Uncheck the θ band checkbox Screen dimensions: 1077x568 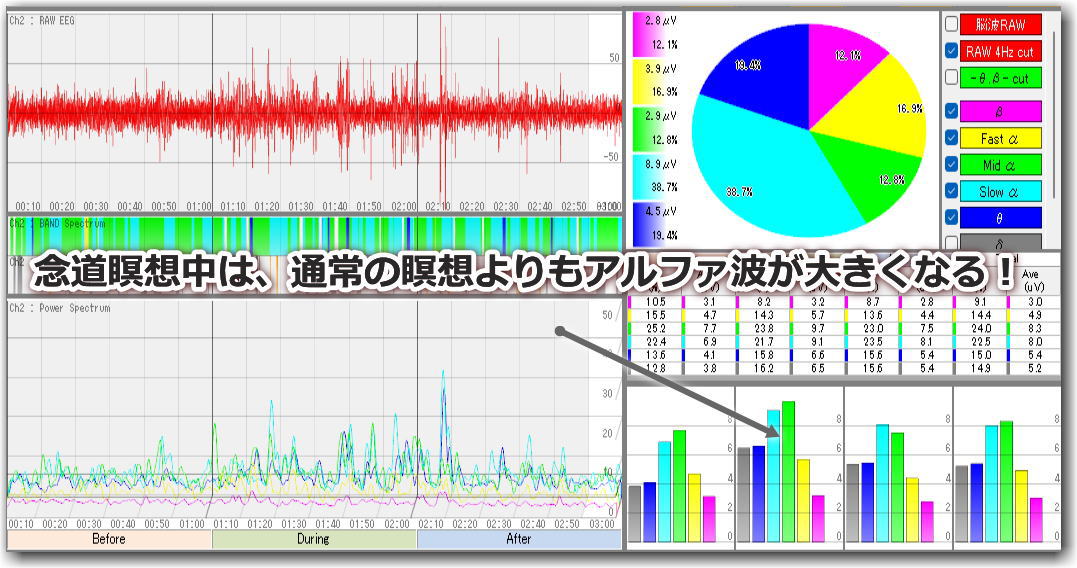click(x=951, y=216)
